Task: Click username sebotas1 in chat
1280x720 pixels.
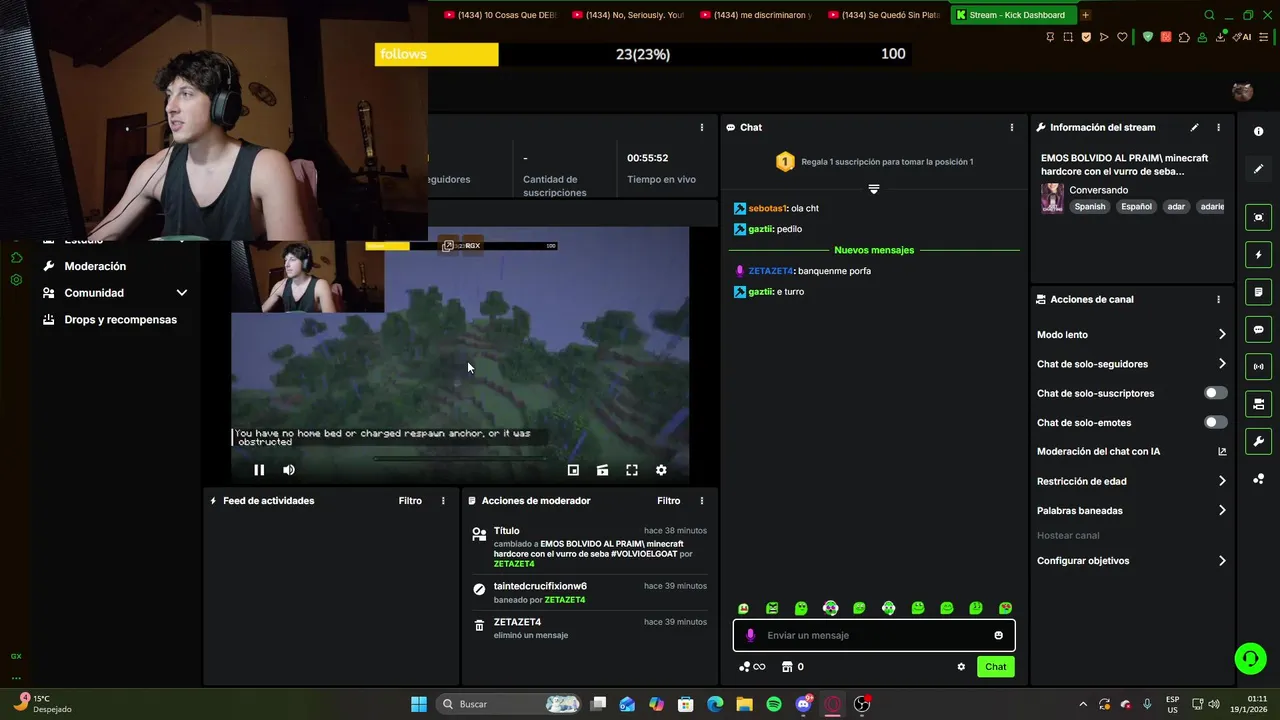Action: (x=768, y=209)
